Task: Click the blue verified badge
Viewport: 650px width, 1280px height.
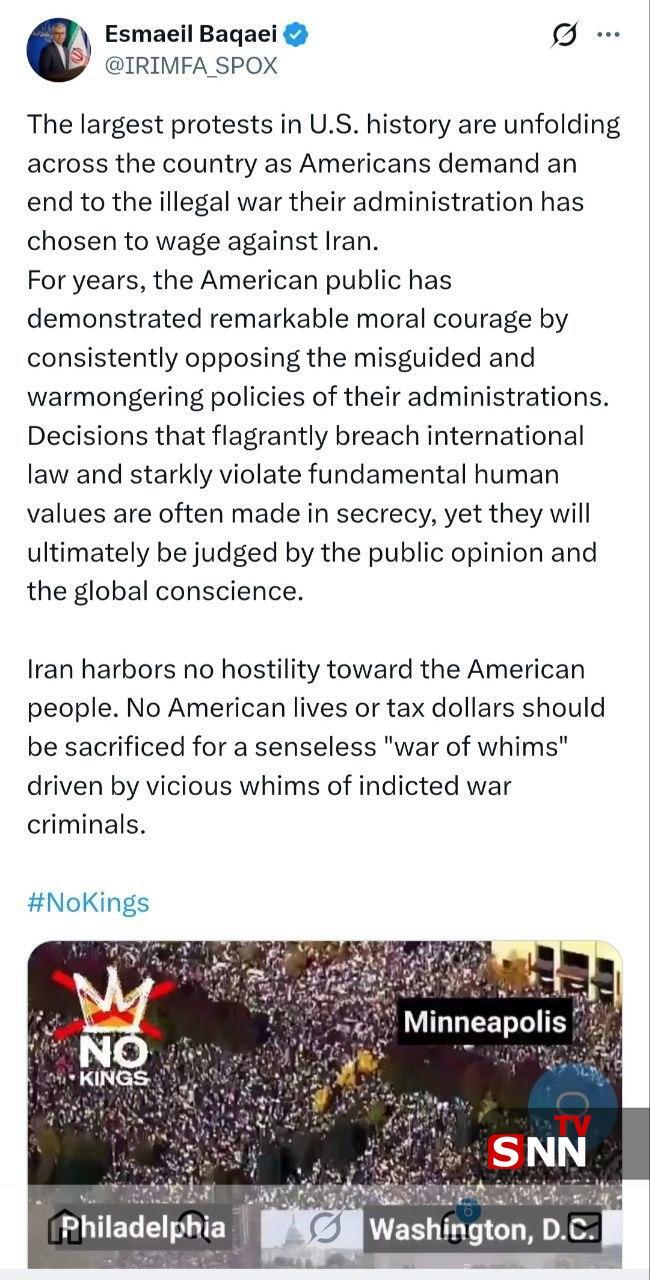Action: pos(296,36)
